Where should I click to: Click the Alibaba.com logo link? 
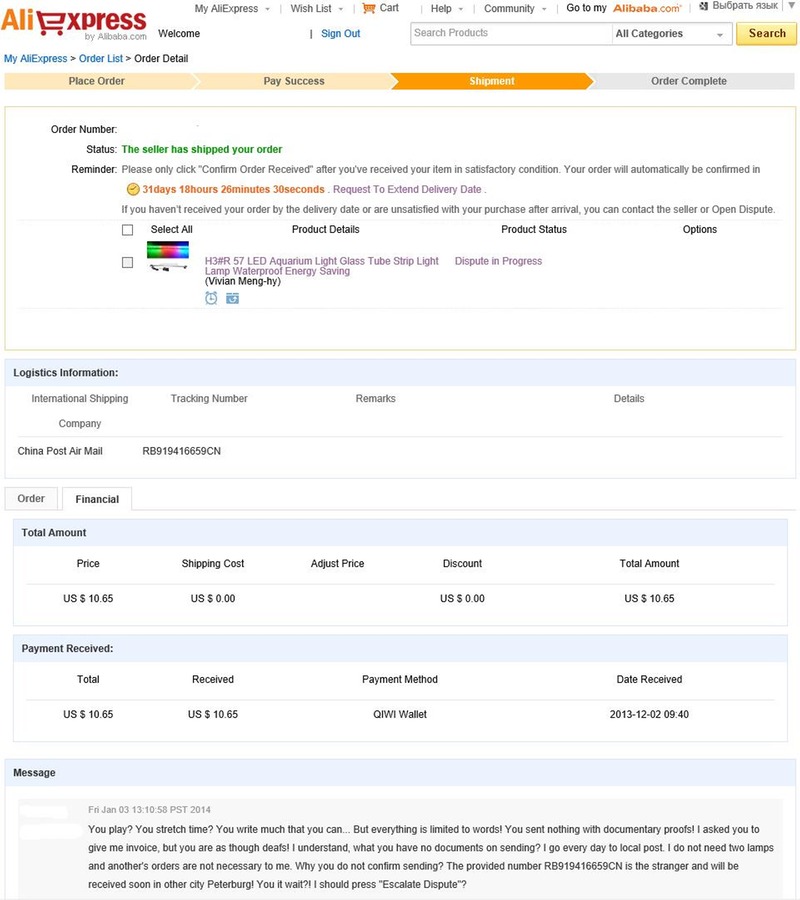click(x=647, y=9)
